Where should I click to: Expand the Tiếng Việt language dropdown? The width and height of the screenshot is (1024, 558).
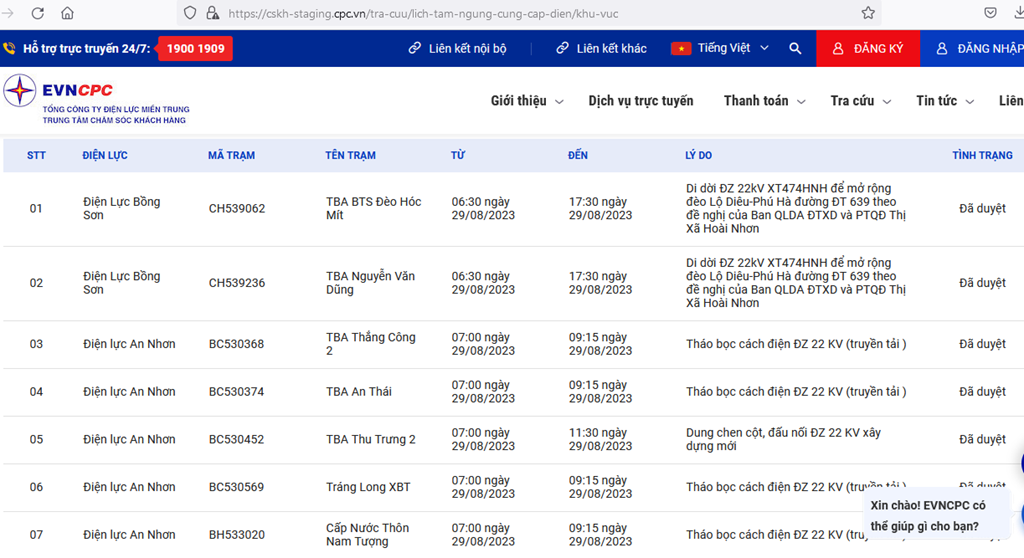tap(720, 48)
